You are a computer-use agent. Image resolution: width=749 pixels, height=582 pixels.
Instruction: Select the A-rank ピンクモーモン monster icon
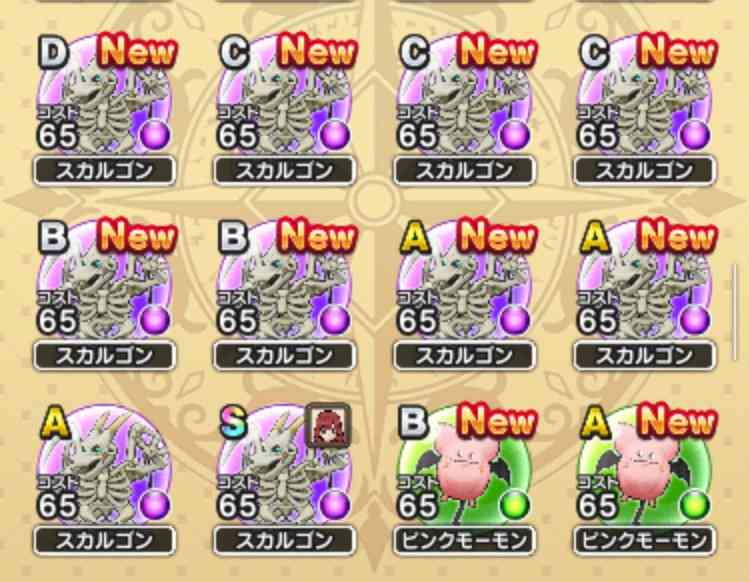[x=644, y=465]
